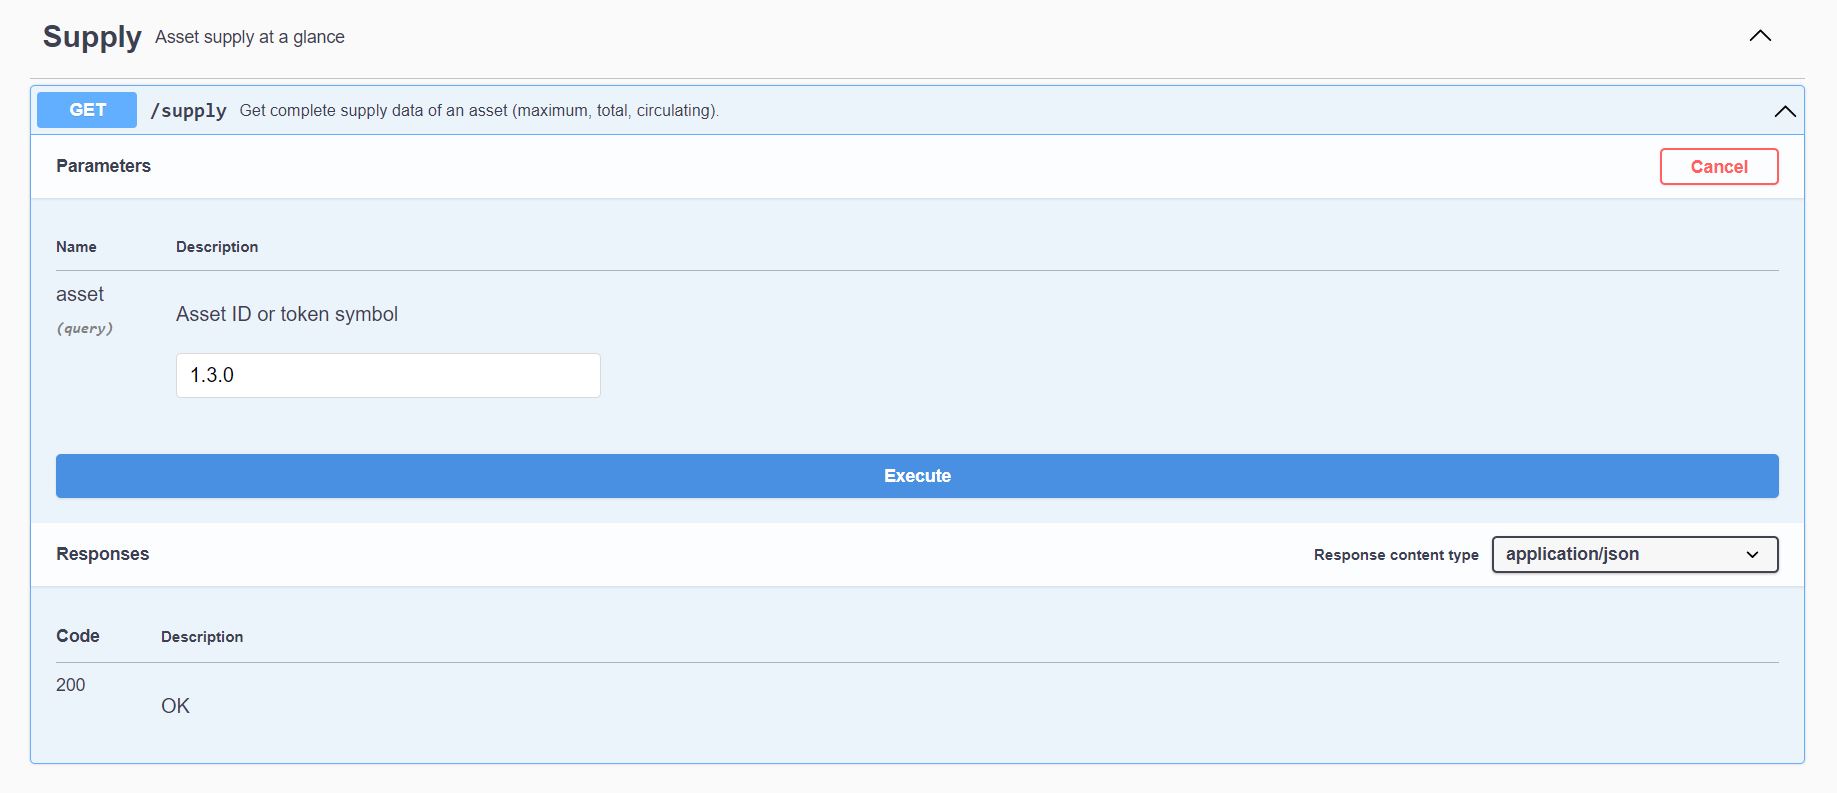Click the Parameters section header

click(x=103, y=166)
